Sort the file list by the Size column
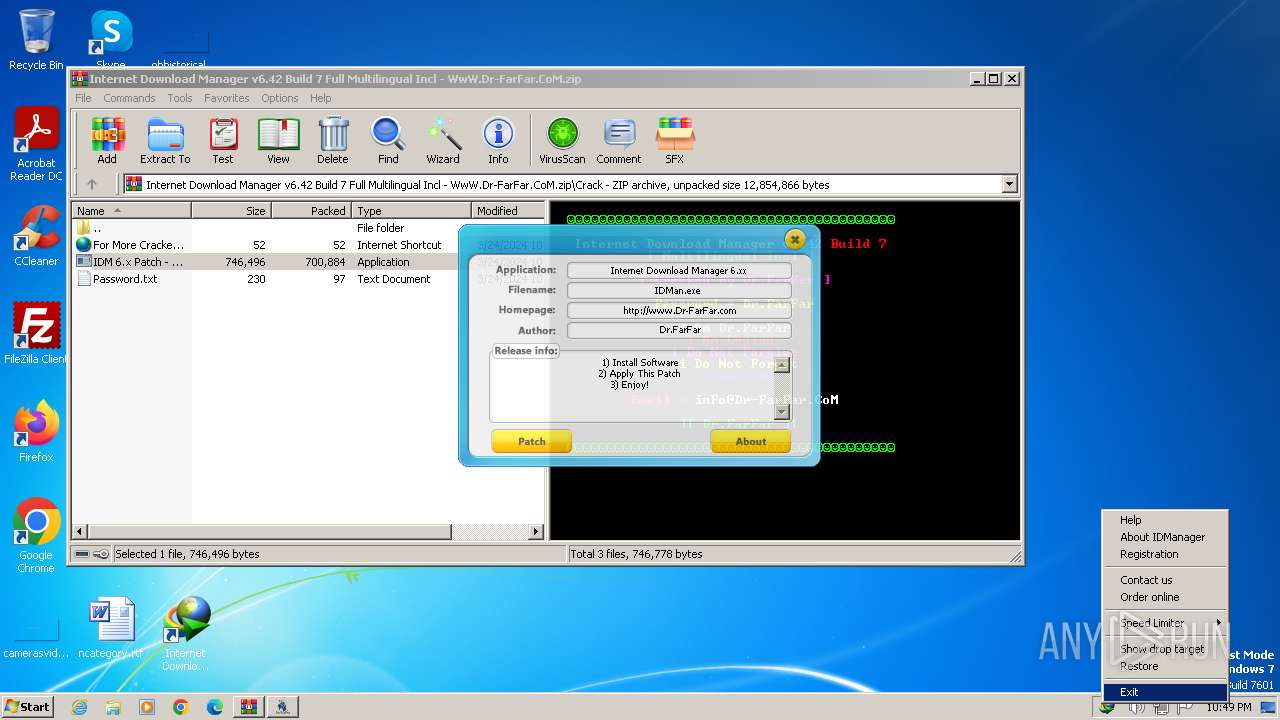This screenshot has height=720, width=1280. pyautogui.click(x=231, y=211)
